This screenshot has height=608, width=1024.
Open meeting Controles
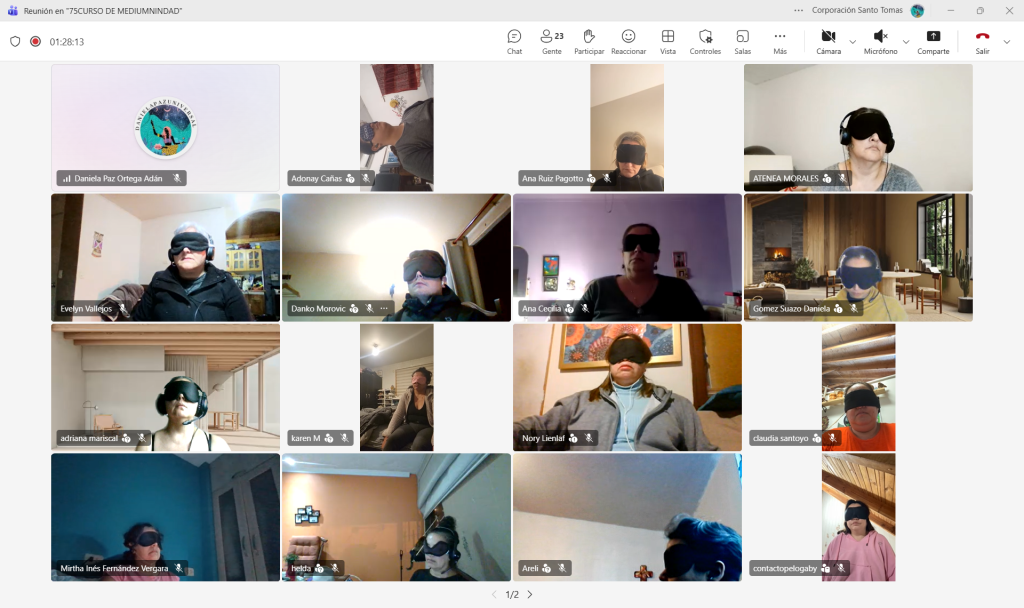coord(705,42)
